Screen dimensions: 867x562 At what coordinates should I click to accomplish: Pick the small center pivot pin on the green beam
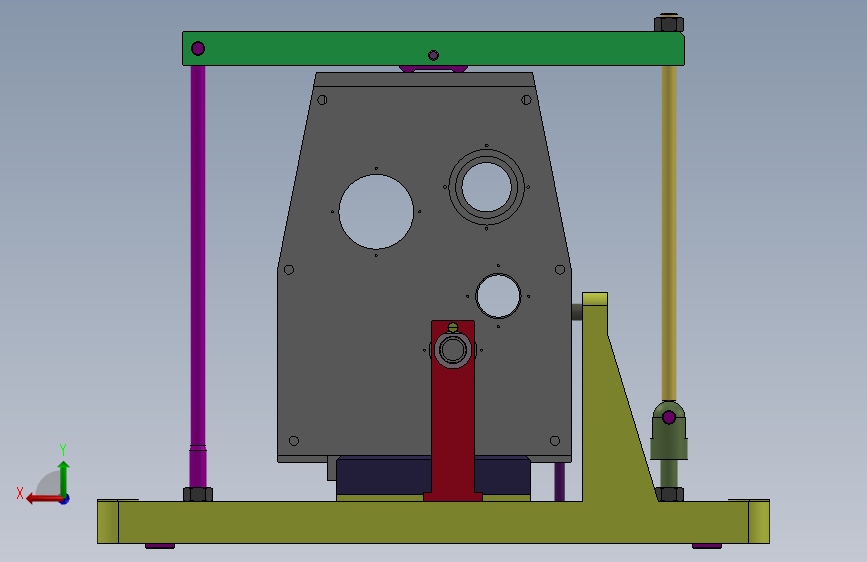pyautogui.click(x=434, y=55)
